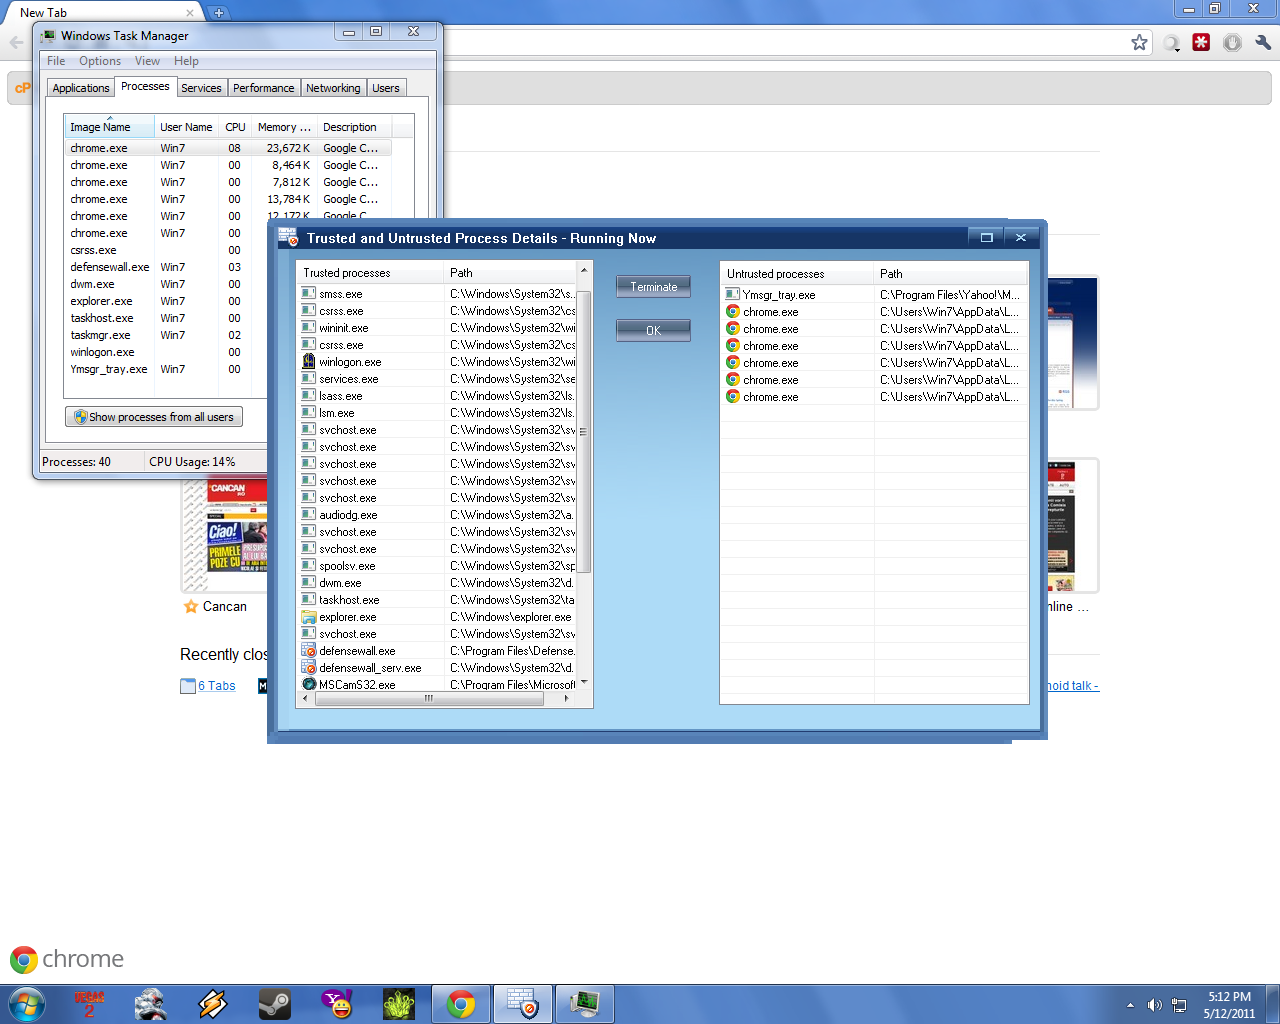The image size is (1280, 1024).
Task: Open the Cancan site link
Action: 225,606
